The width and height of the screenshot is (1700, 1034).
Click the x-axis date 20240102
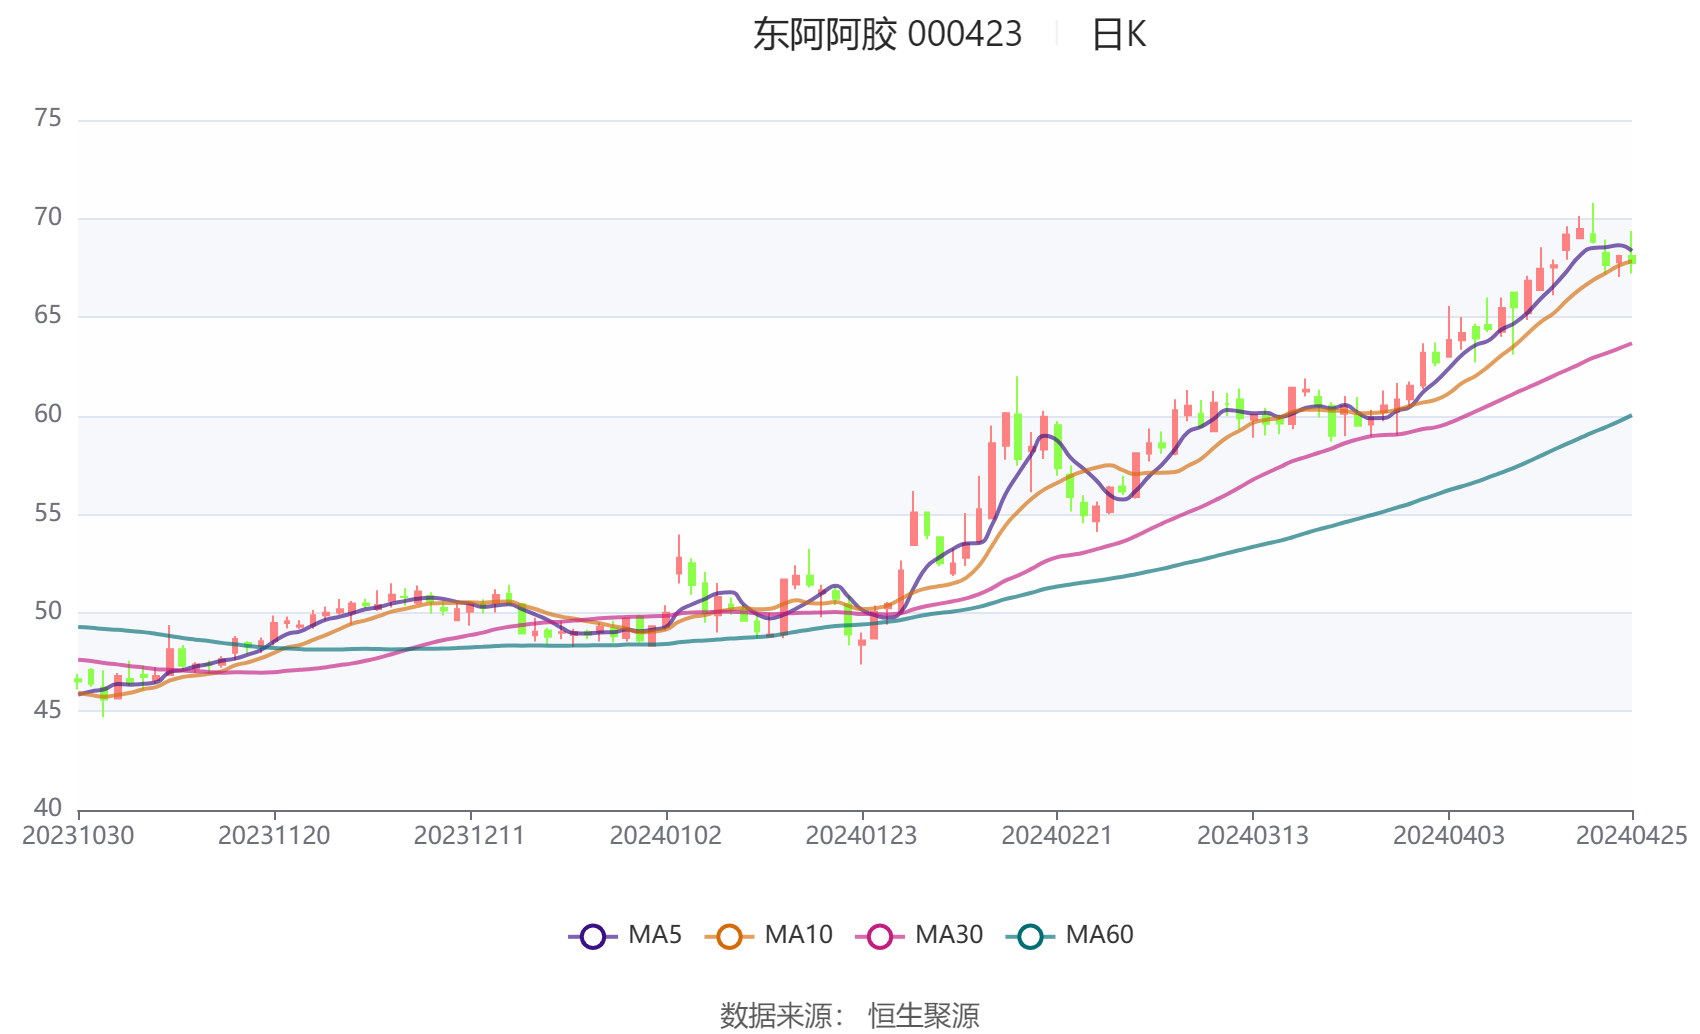[x=666, y=836]
